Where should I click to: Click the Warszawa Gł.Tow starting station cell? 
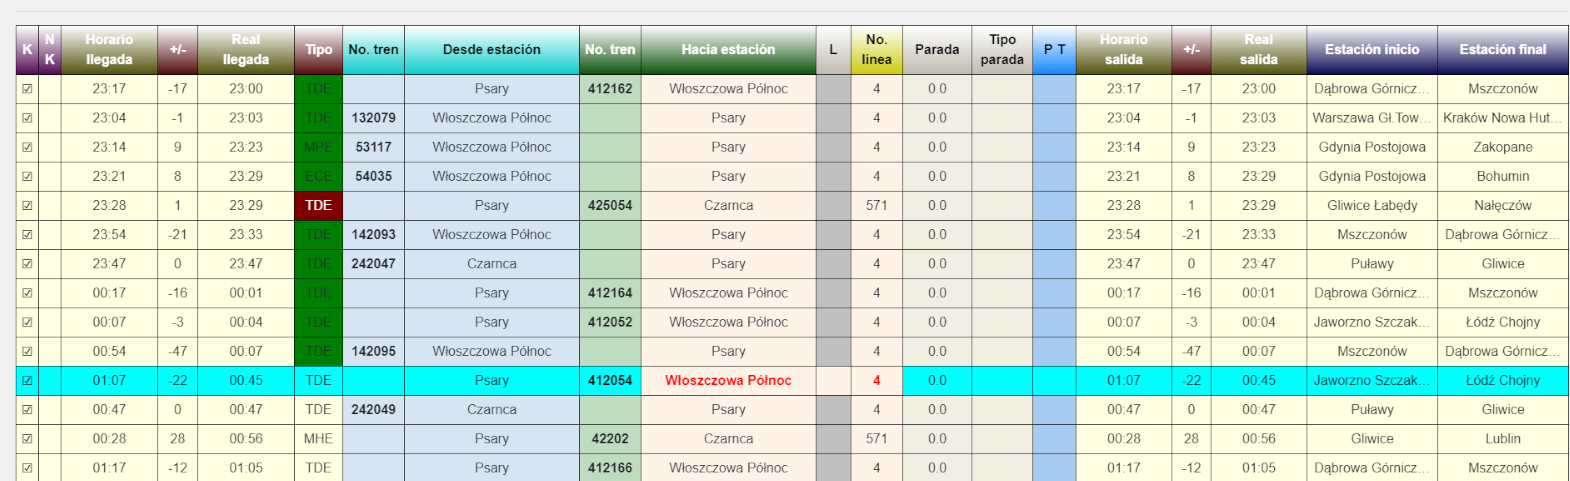1371,118
